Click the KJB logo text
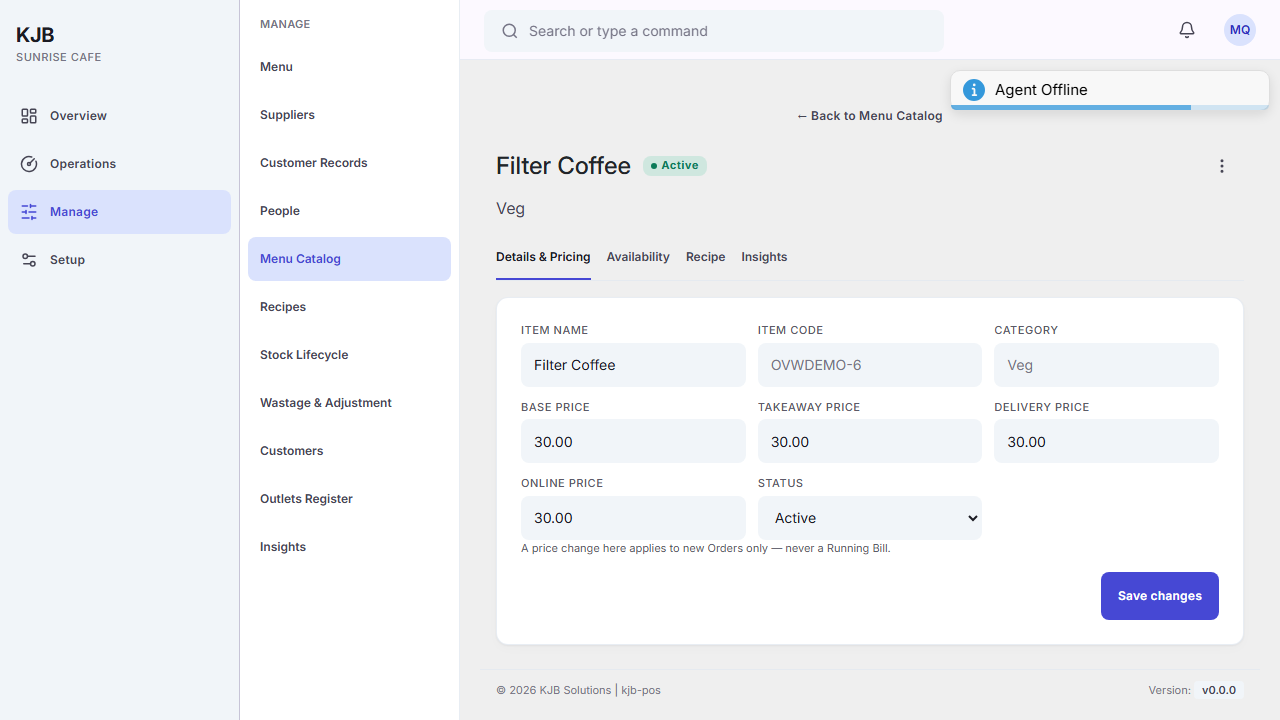 [x=35, y=35]
